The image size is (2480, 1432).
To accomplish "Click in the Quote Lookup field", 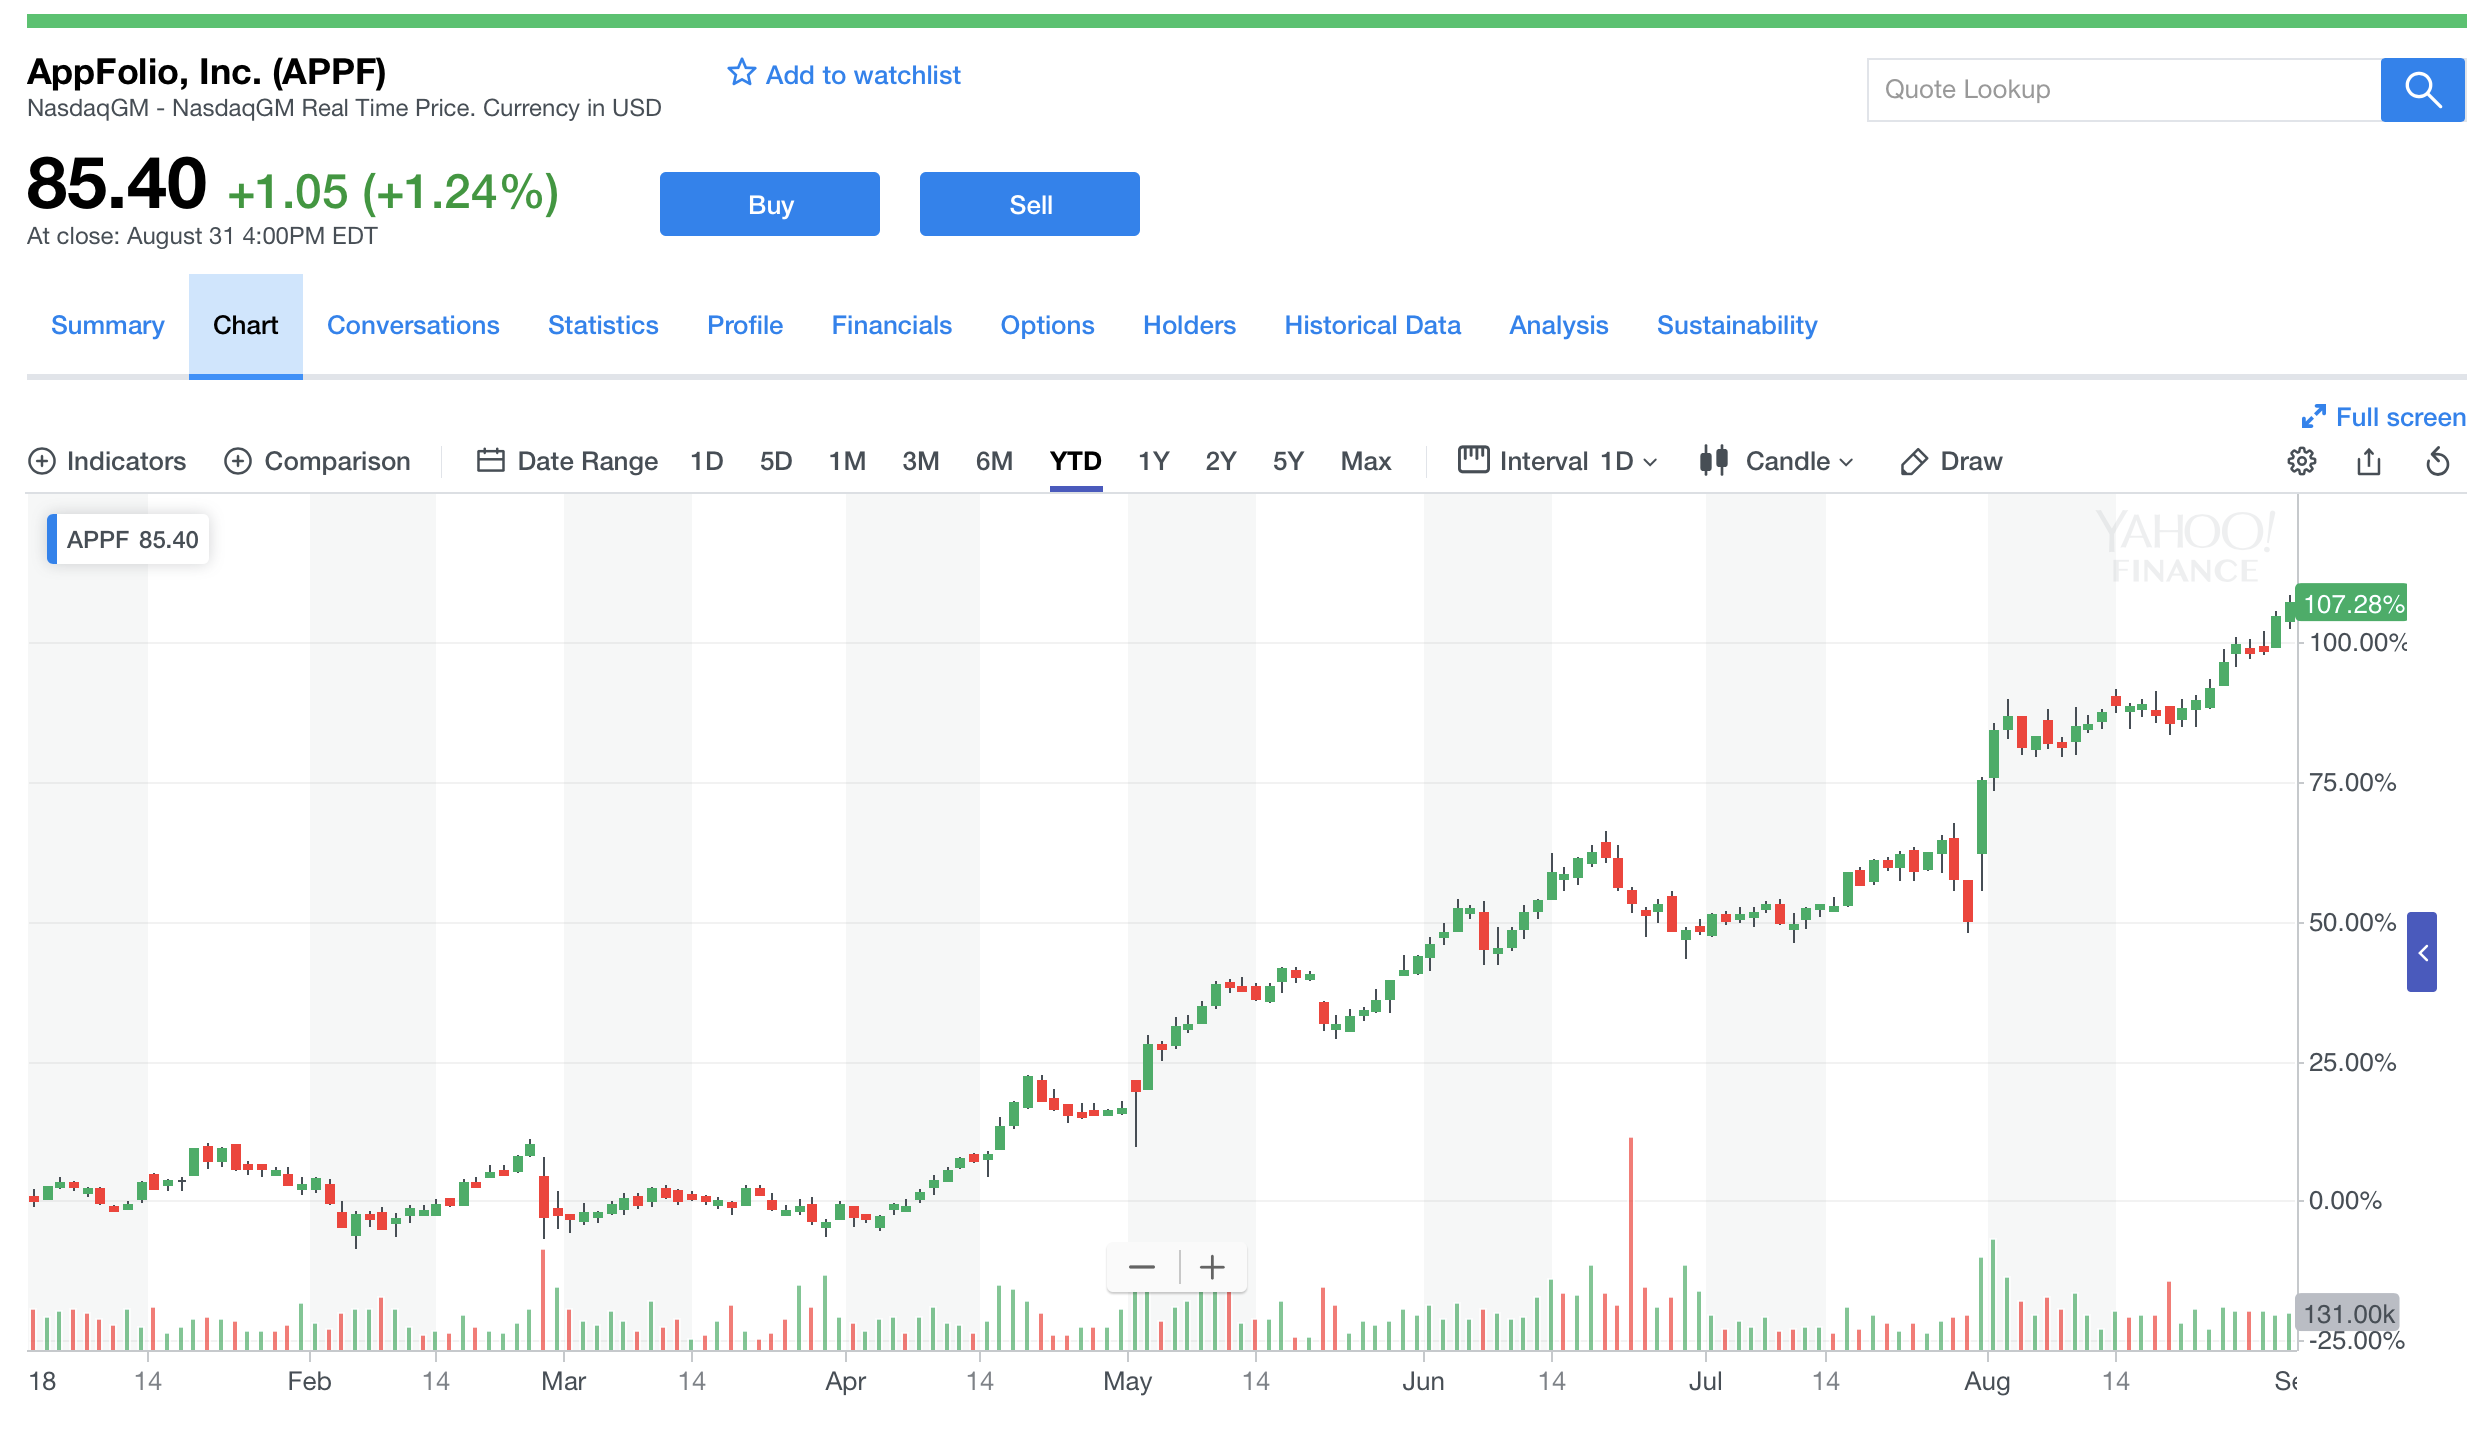I will (x=2124, y=90).
